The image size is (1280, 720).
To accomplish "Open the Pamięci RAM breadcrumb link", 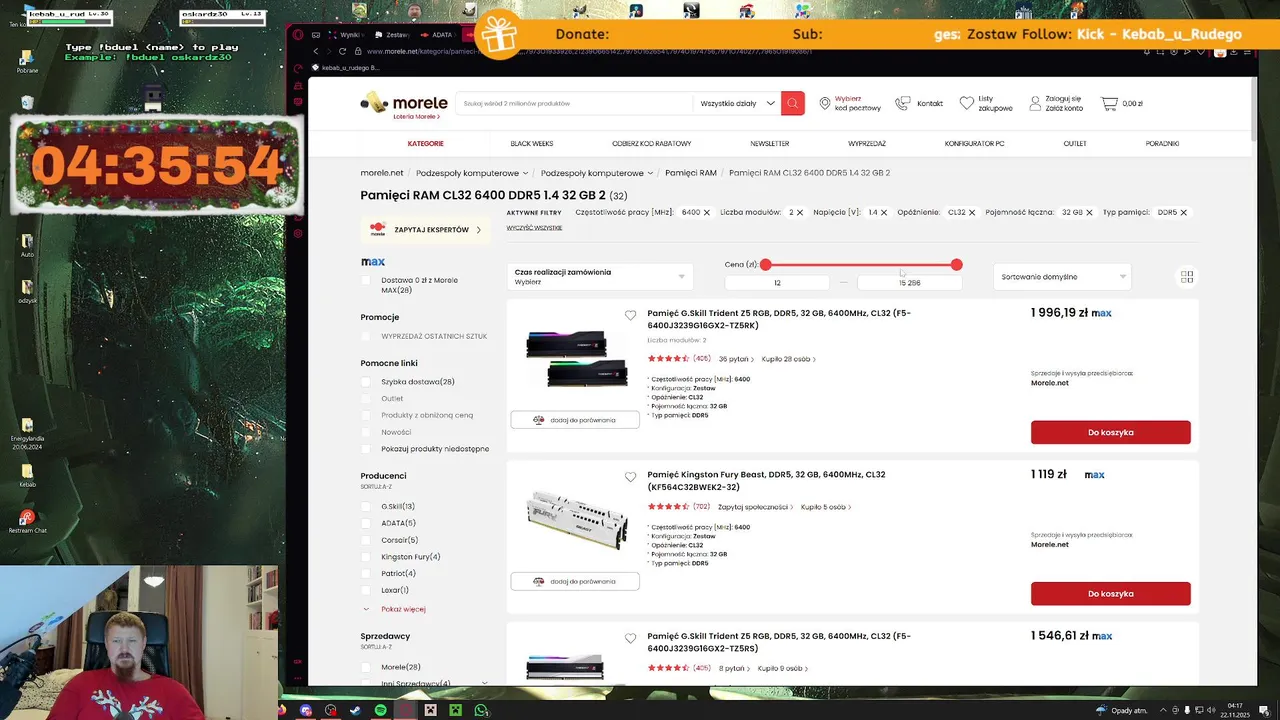I will pos(691,173).
